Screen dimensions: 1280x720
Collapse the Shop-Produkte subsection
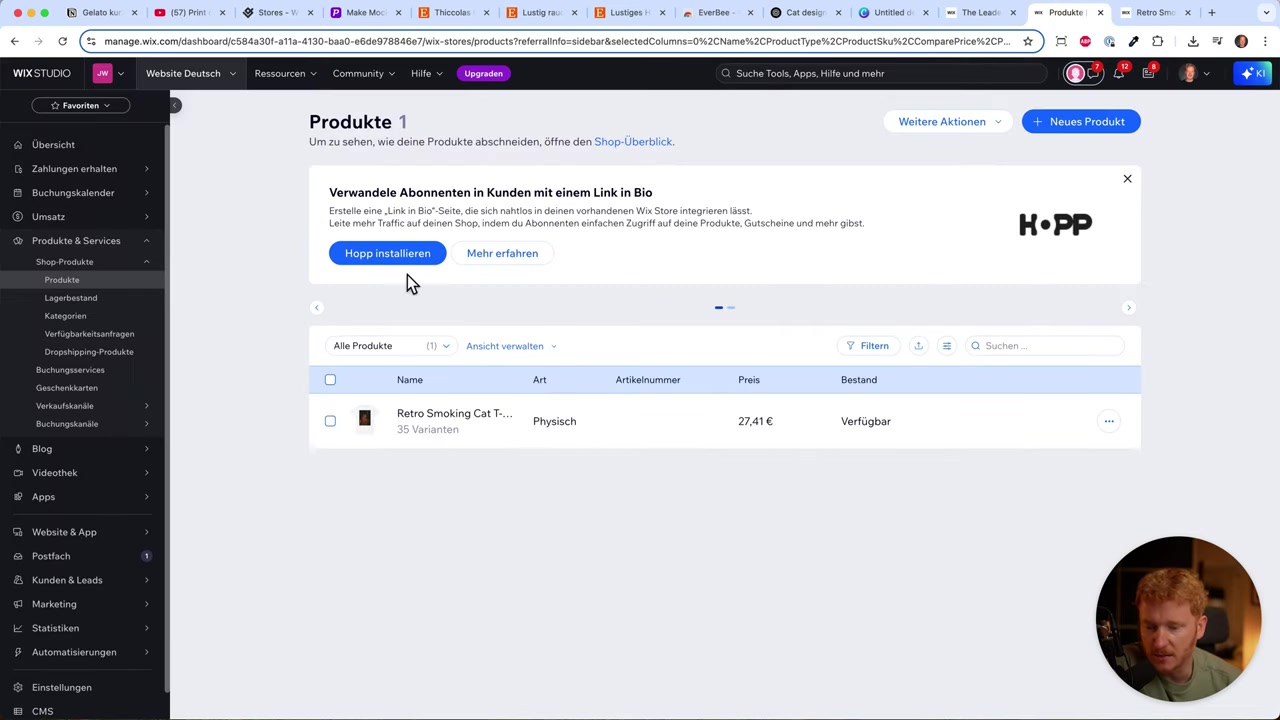pyautogui.click(x=146, y=262)
